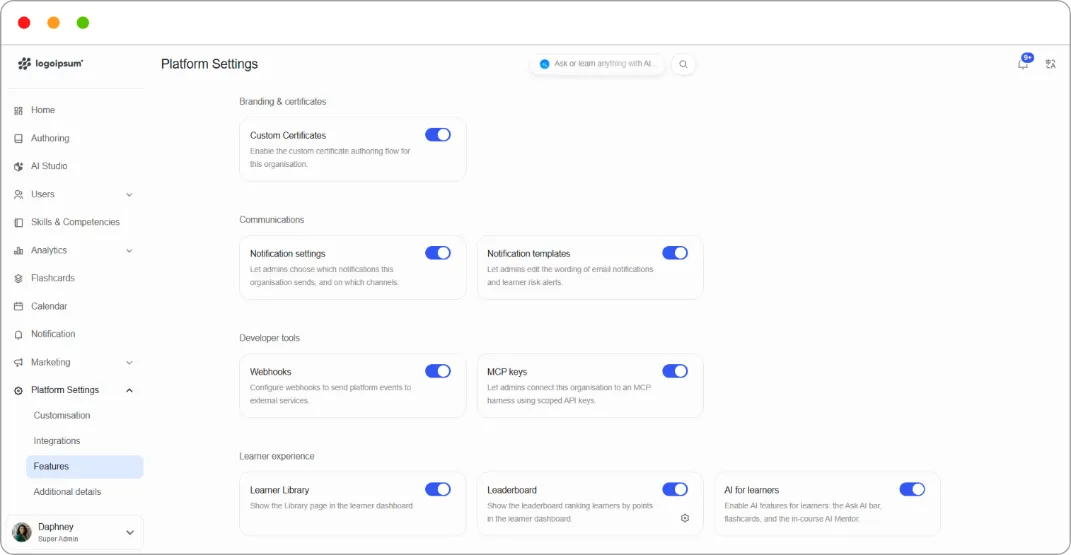1071x555 pixels.
Task: Select Features submenu item
Action: tap(85, 466)
